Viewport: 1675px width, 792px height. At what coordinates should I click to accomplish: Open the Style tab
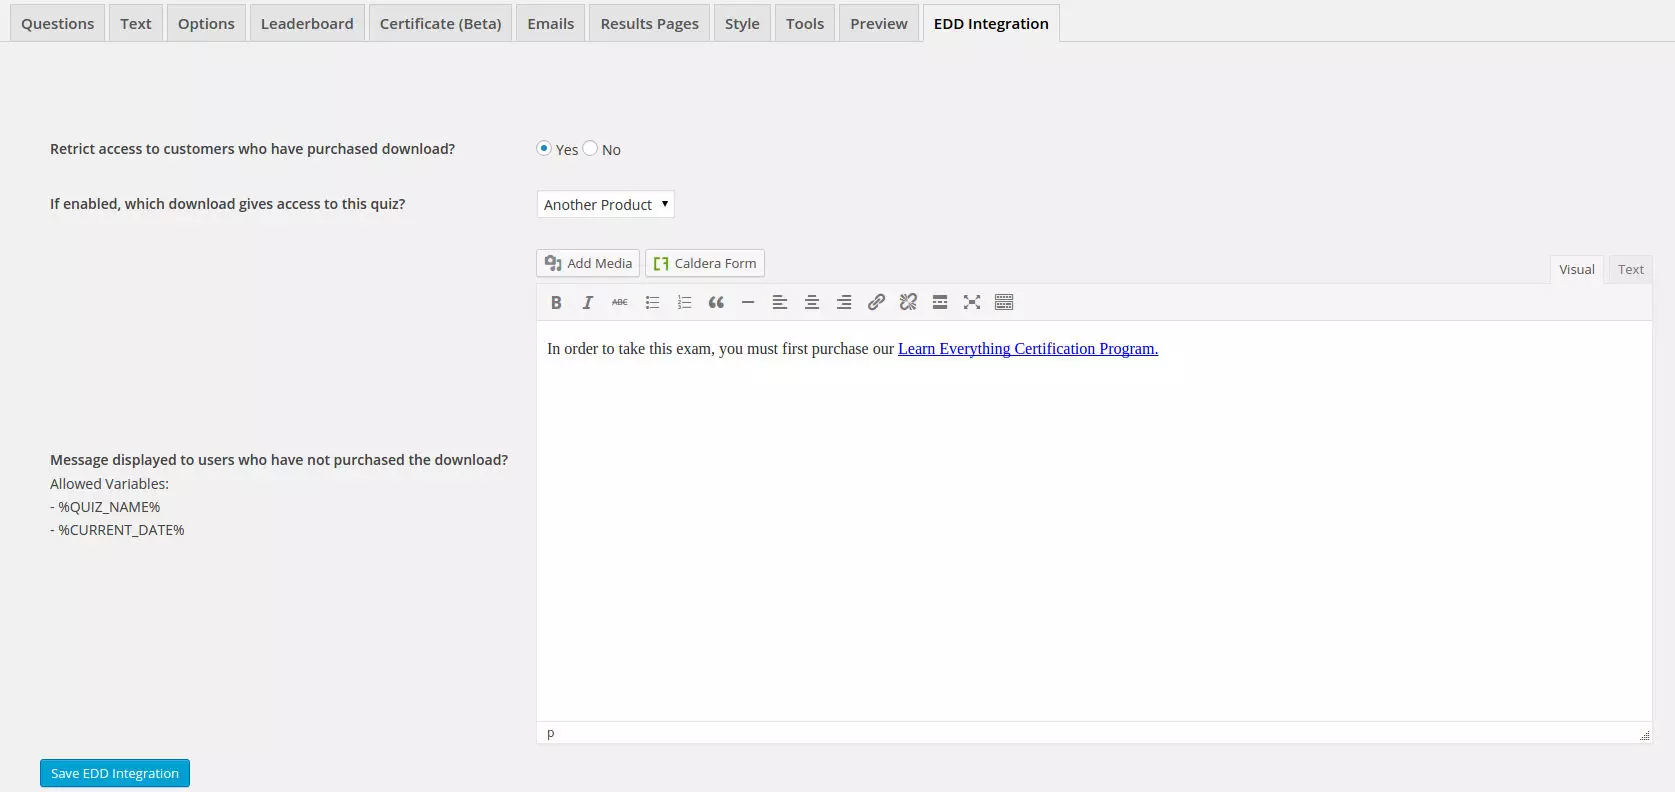tap(742, 23)
